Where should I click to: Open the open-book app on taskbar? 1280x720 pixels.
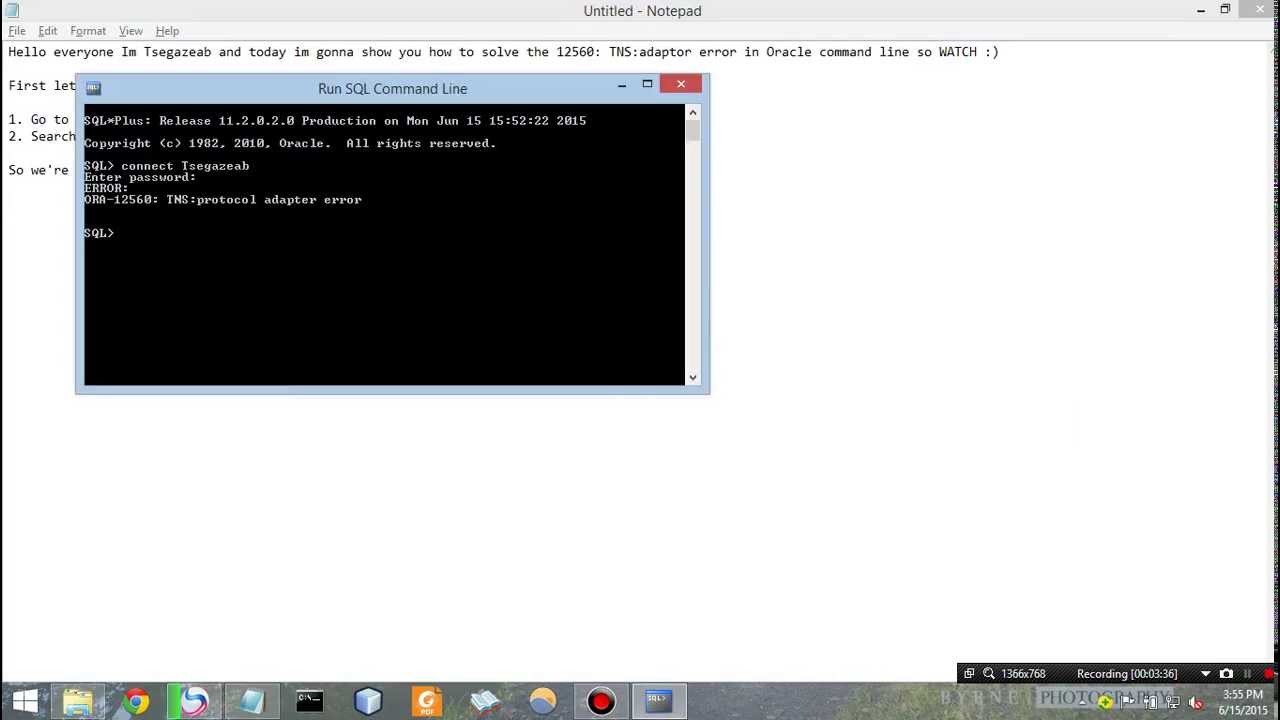point(484,701)
